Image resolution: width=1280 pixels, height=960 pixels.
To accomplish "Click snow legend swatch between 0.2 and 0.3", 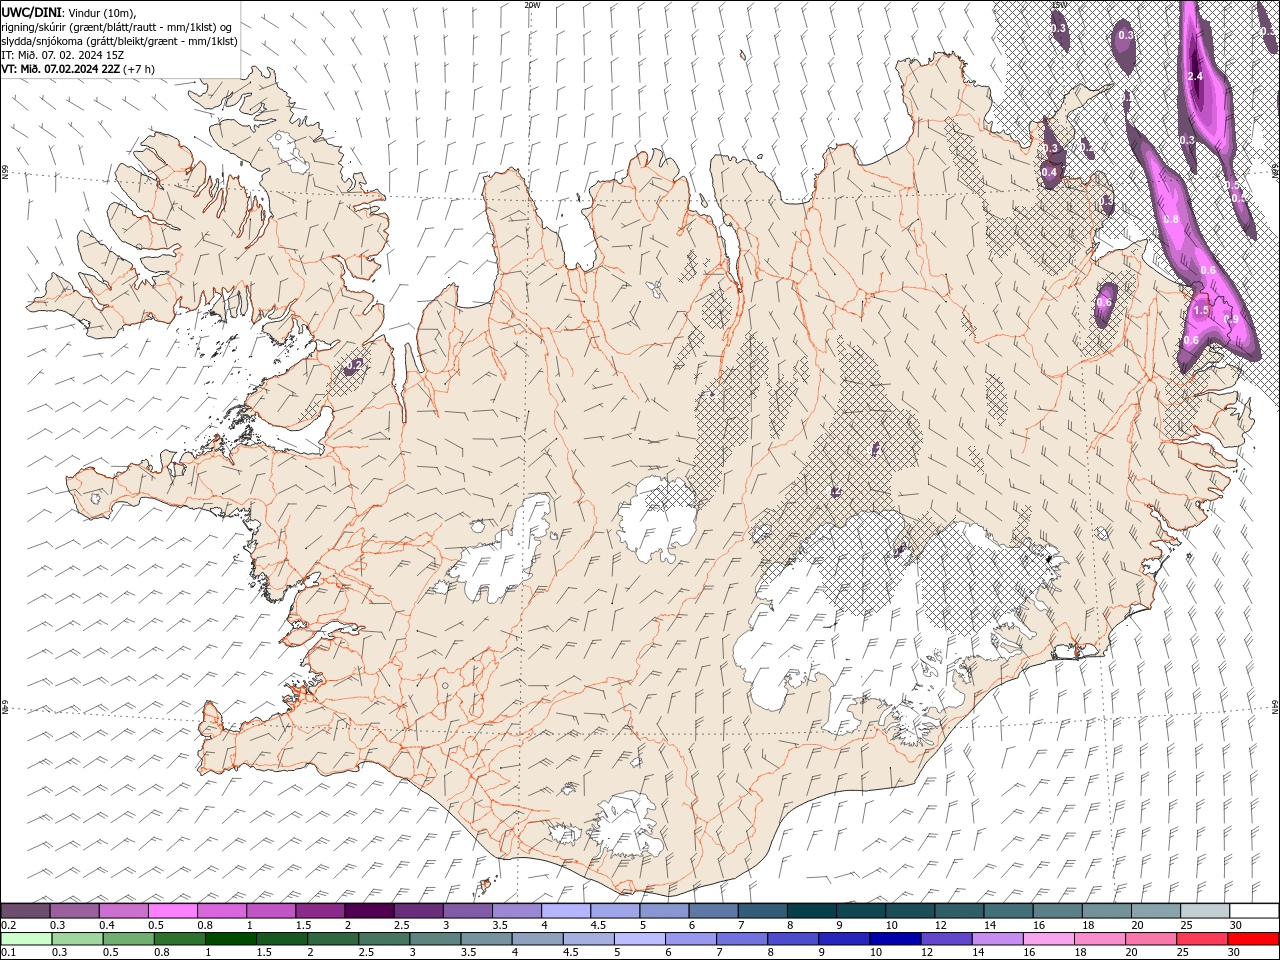I will (x=25, y=911).
